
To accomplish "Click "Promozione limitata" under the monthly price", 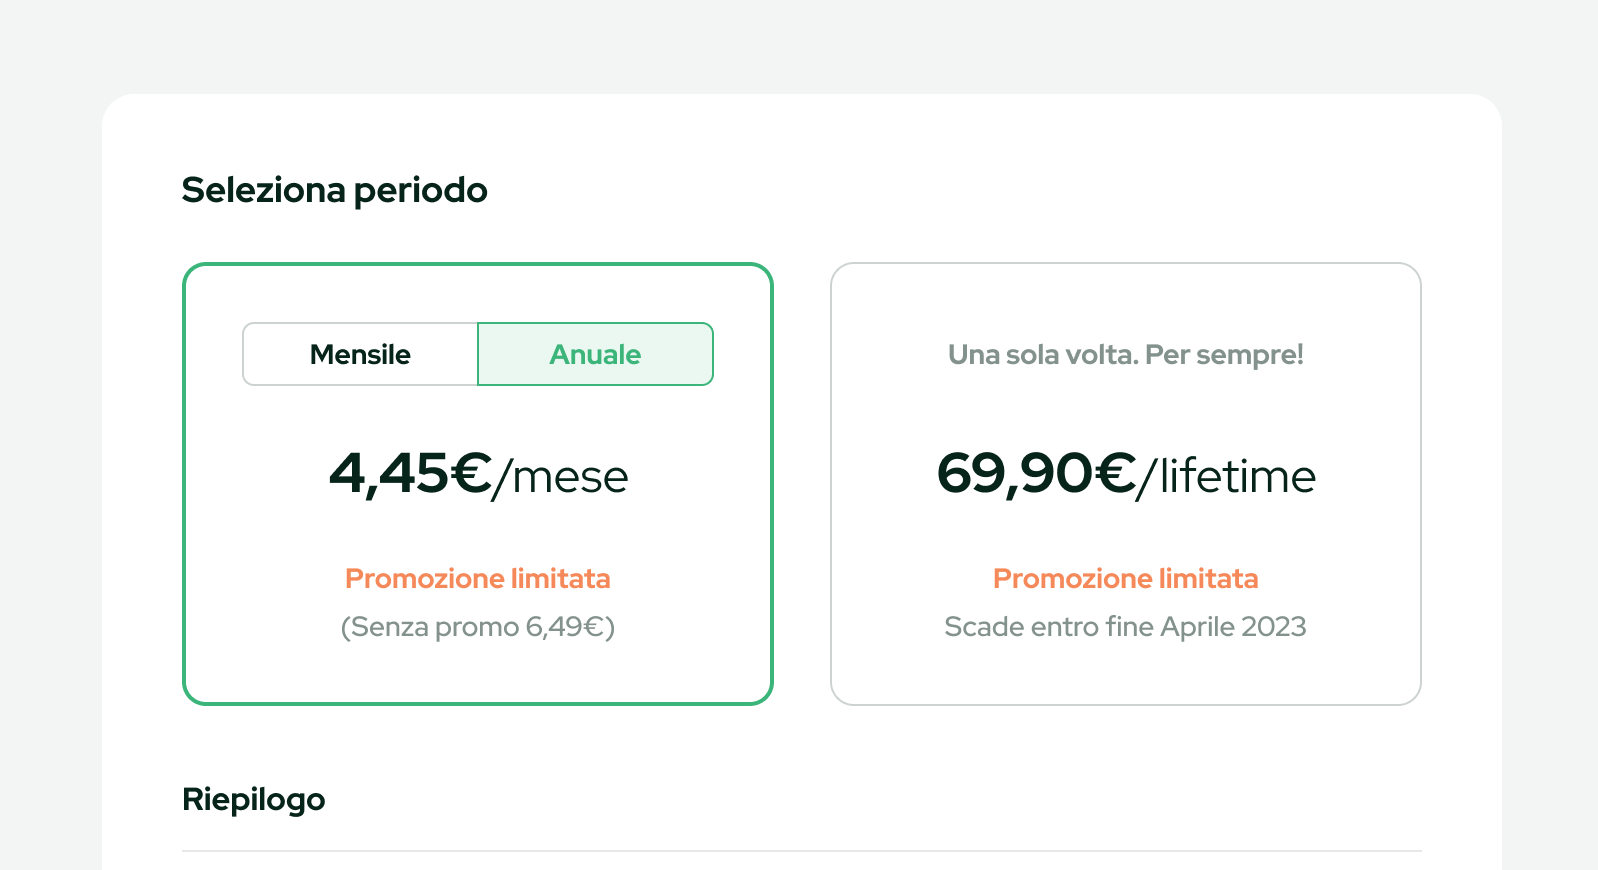I will tap(477, 579).
